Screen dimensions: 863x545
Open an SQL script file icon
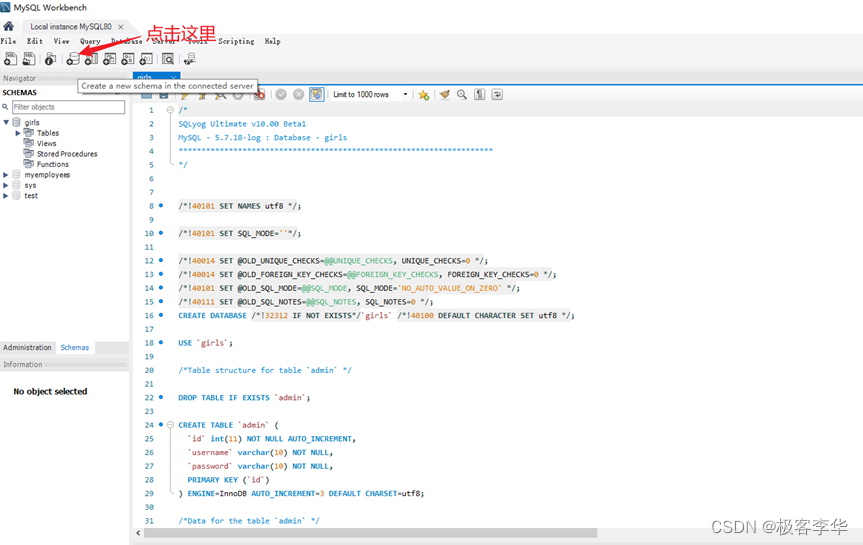click(29, 58)
